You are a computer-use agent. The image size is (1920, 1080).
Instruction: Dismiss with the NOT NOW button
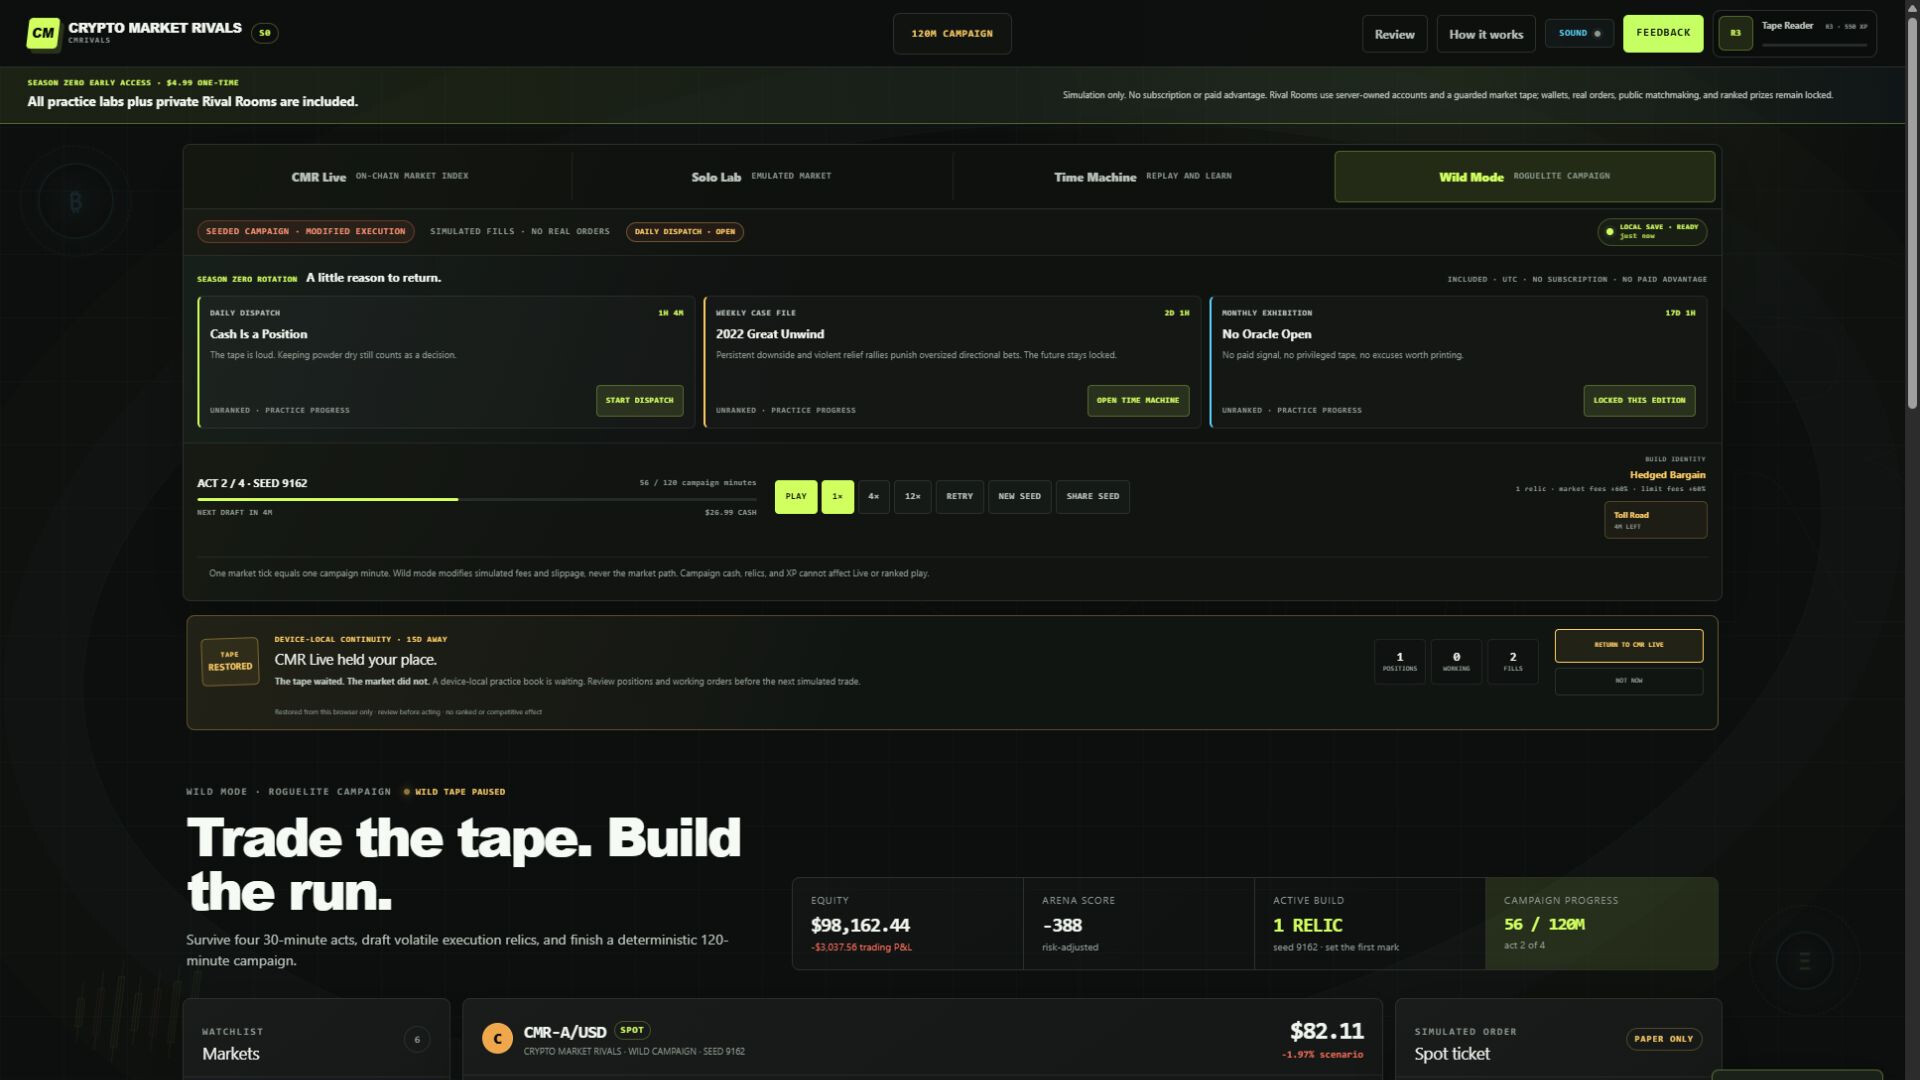point(1628,681)
